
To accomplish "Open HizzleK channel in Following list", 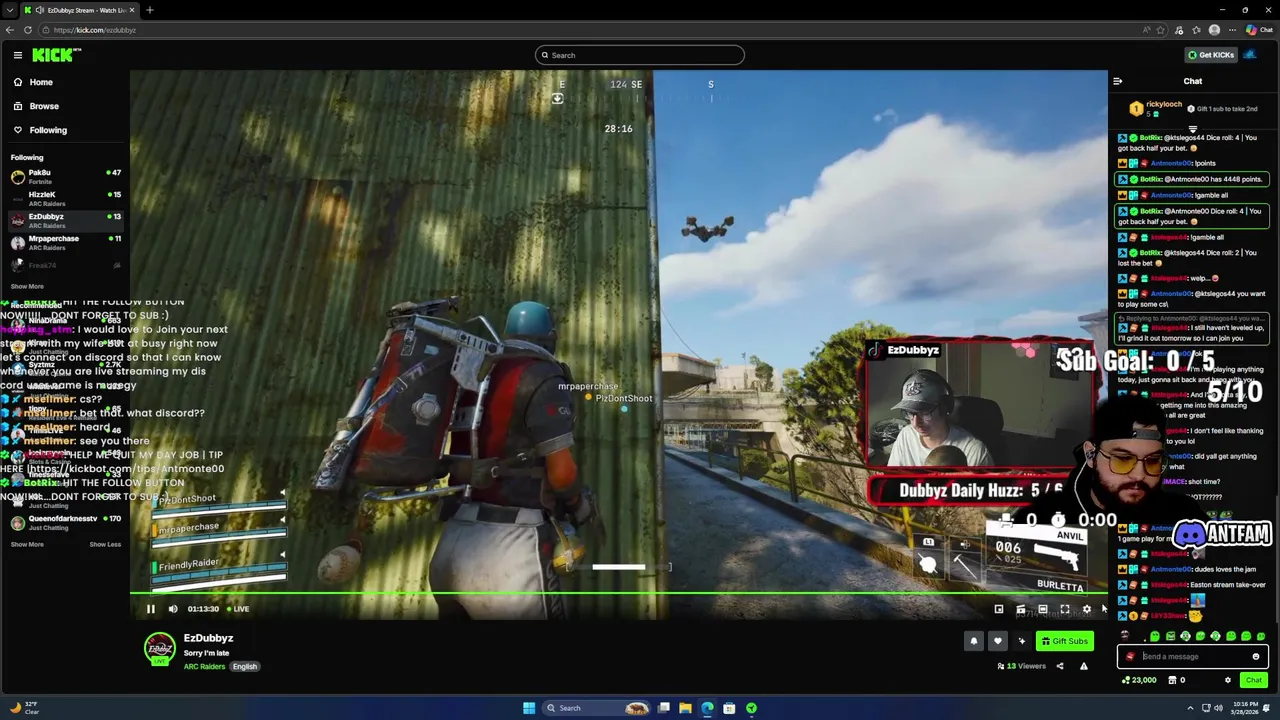I will point(65,199).
